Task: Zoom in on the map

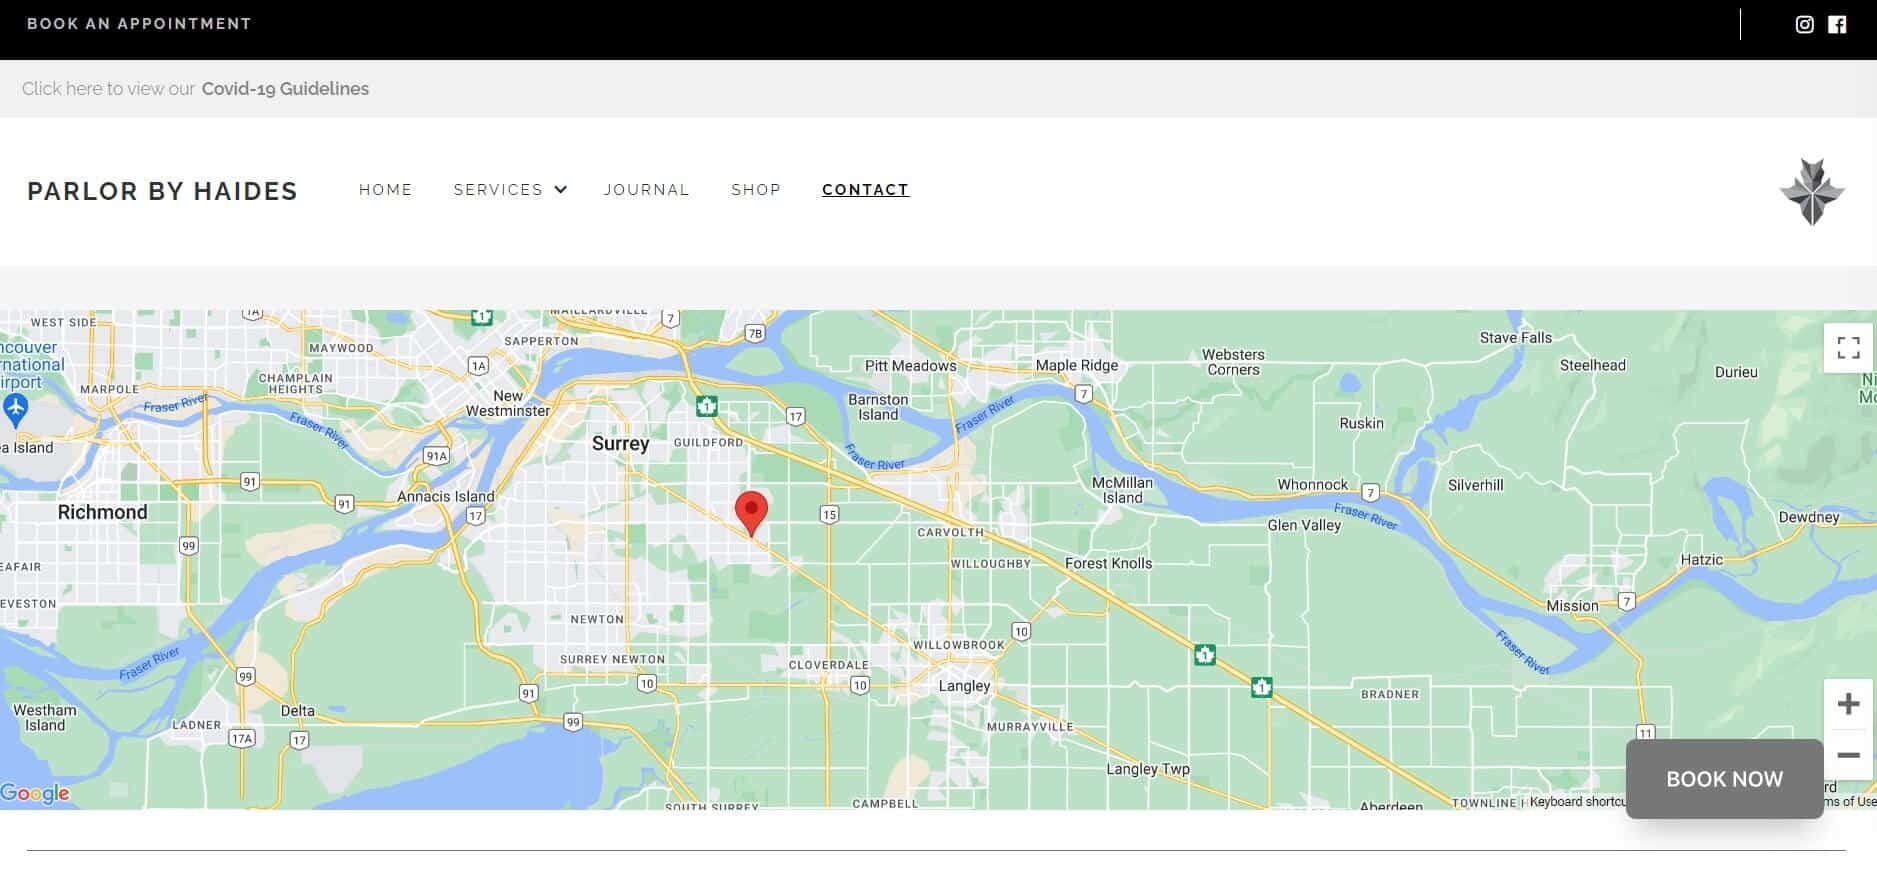Action: point(1847,704)
